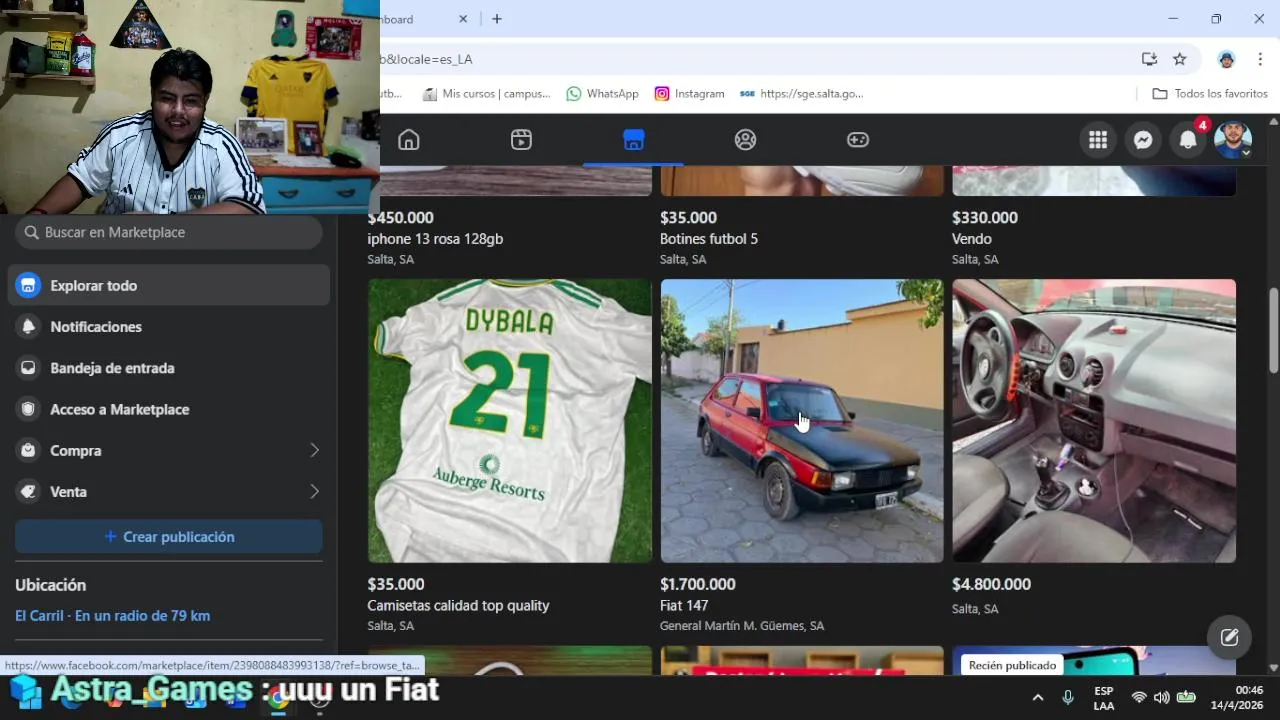Click the new message compose icon

click(1229, 637)
